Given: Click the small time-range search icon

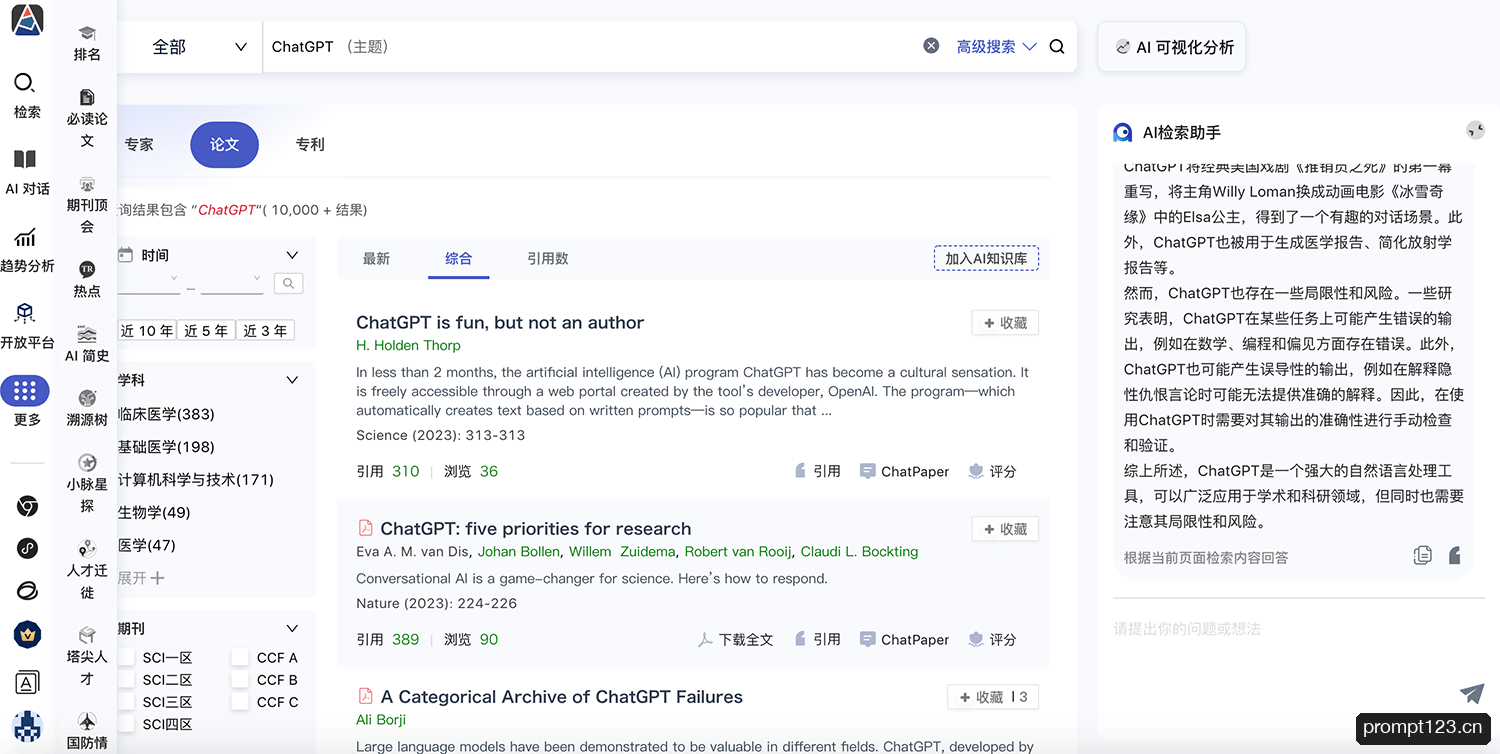Looking at the screenshot, I should tap(288, 284).
